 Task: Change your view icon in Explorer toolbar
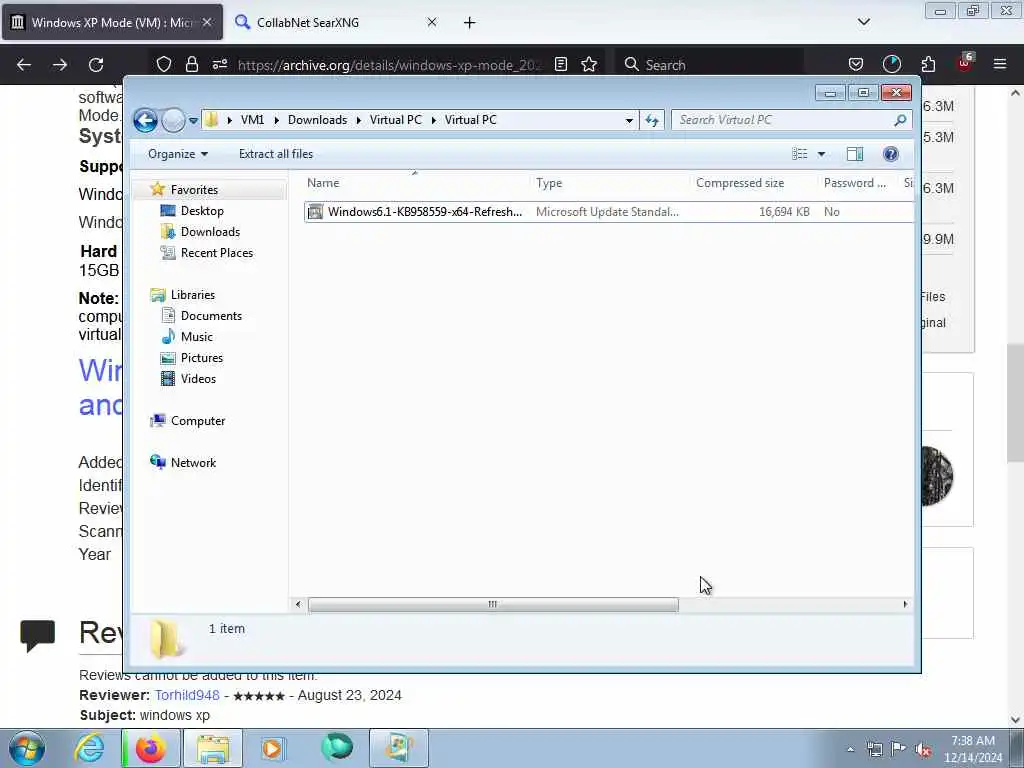point(799,154)
